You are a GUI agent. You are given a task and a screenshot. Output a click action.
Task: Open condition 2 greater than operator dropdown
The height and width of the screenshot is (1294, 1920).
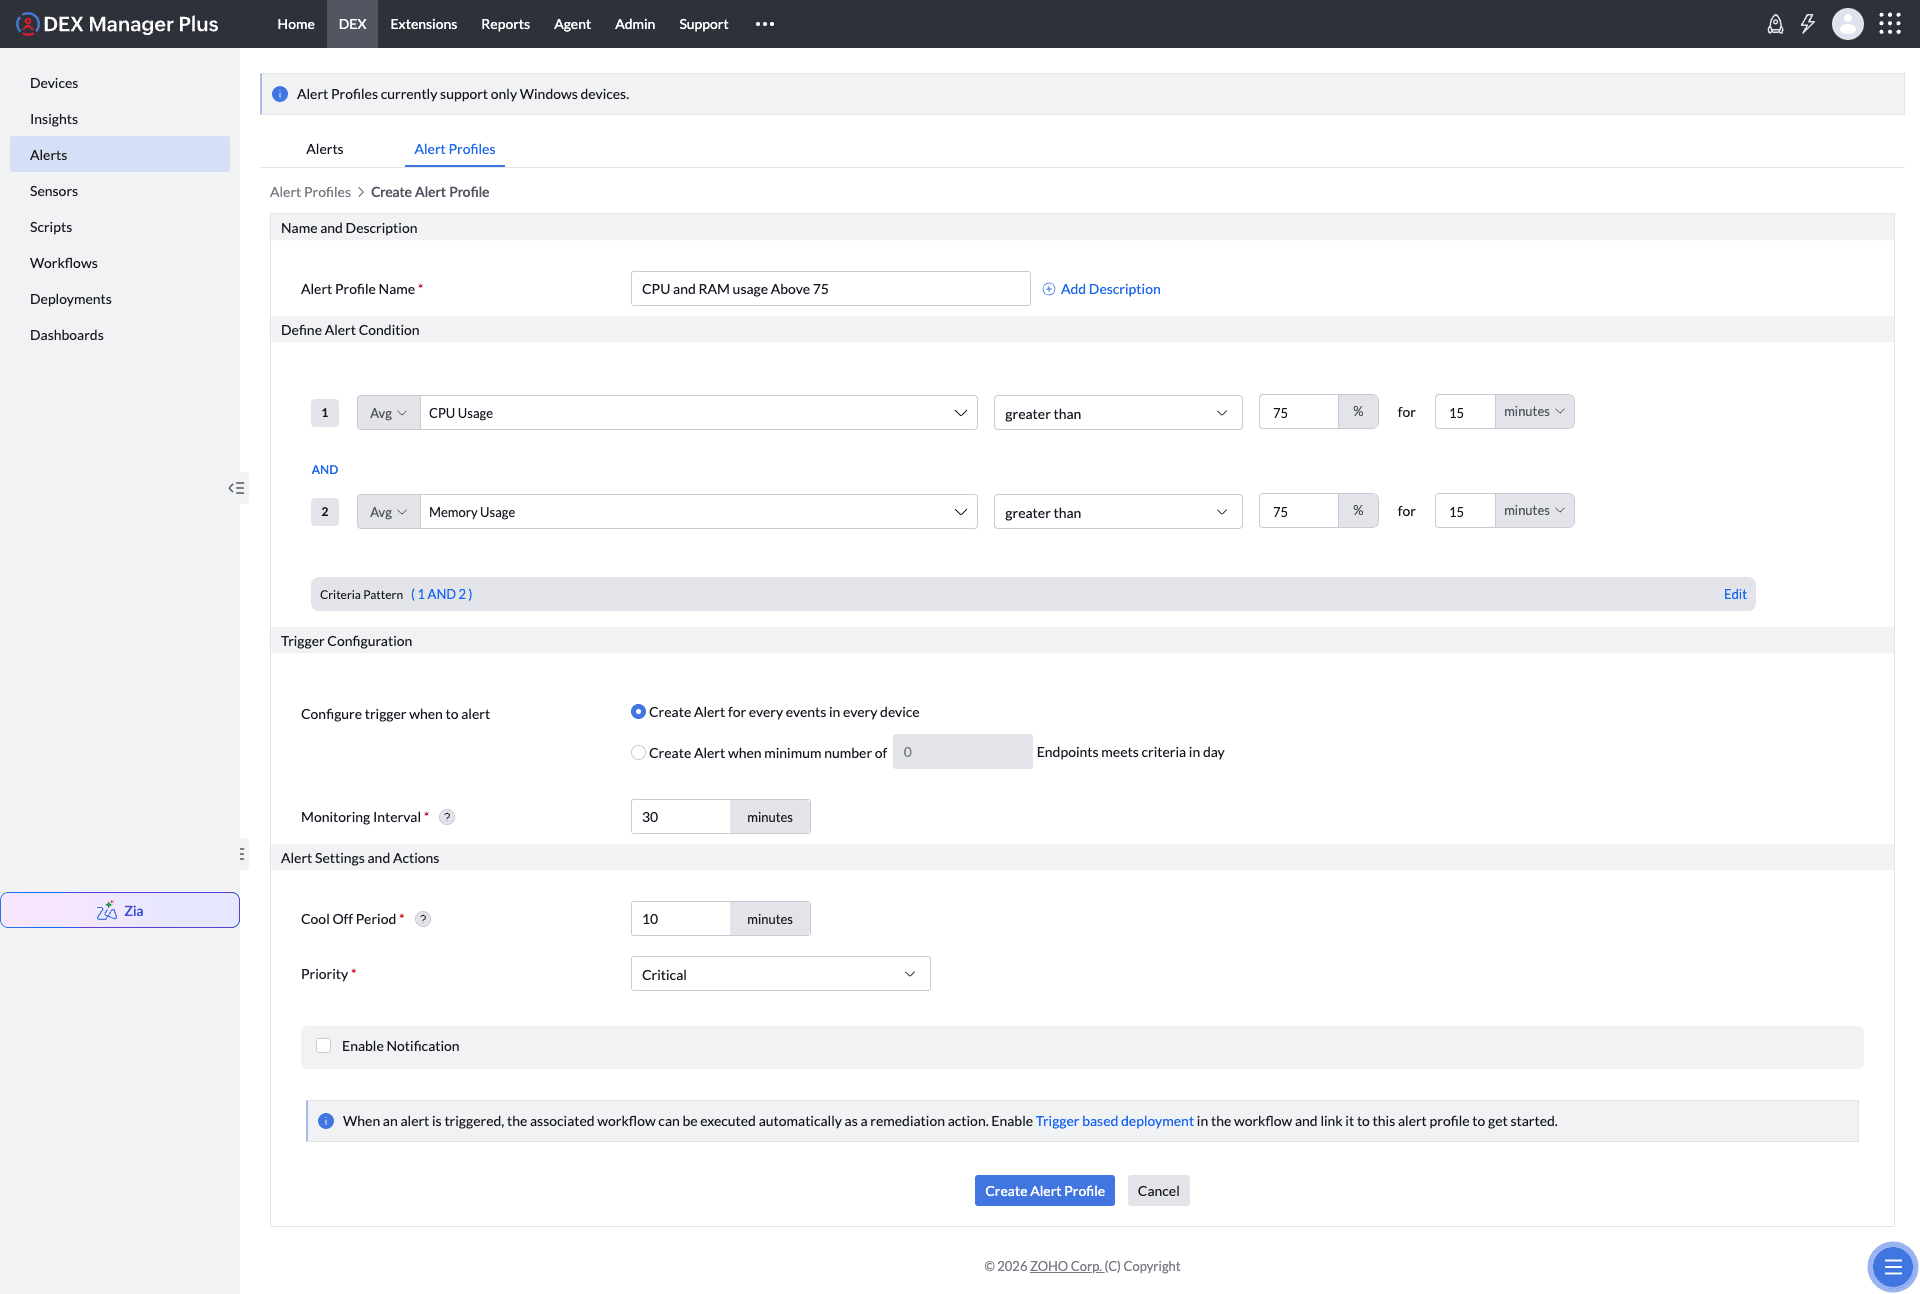click(x=1118, y=512)
